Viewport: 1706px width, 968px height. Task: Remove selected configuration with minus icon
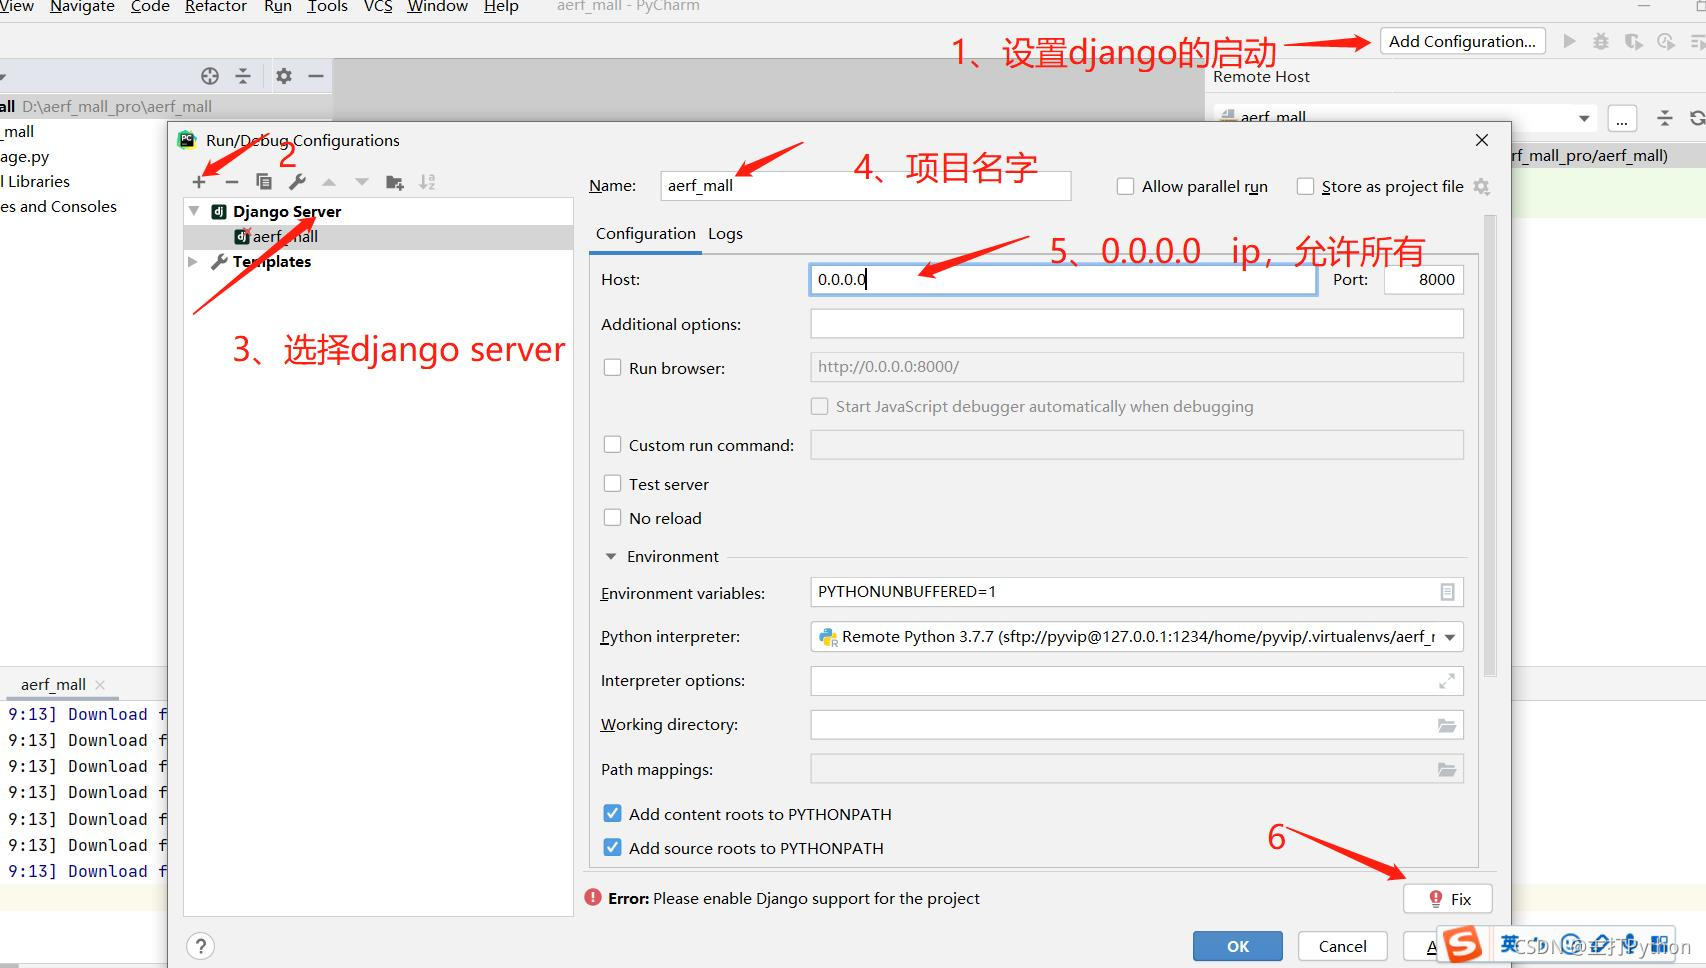tap(232, 182)
